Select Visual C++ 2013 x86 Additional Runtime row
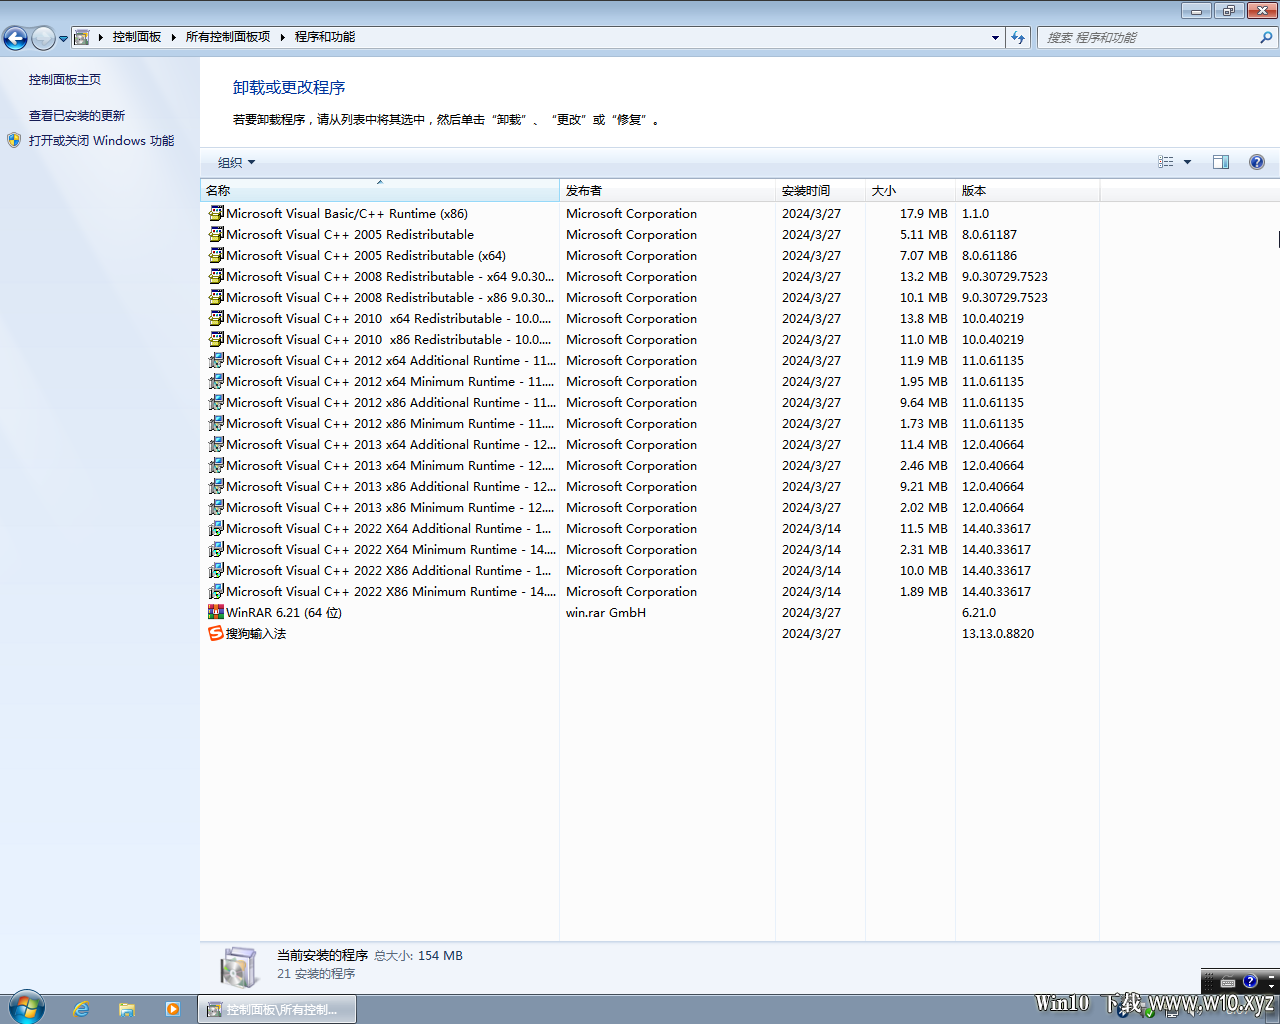The image size is (1280, 1024). (x=650, y=486)
